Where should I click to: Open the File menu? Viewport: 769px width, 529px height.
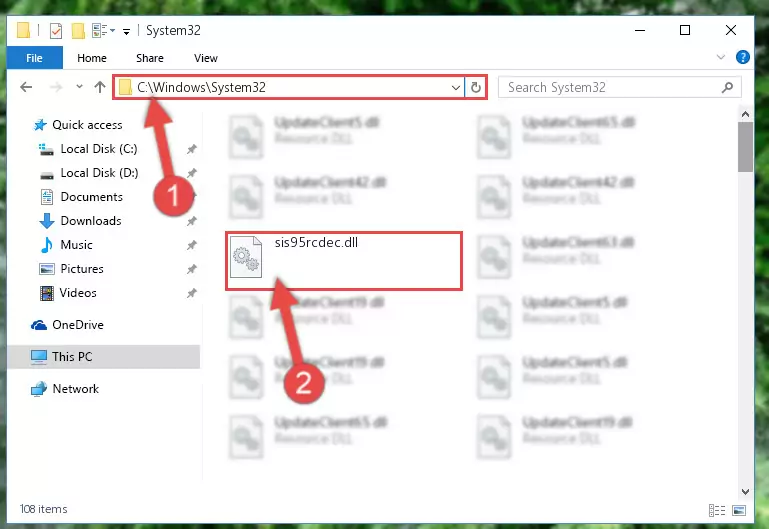[34, 58]
